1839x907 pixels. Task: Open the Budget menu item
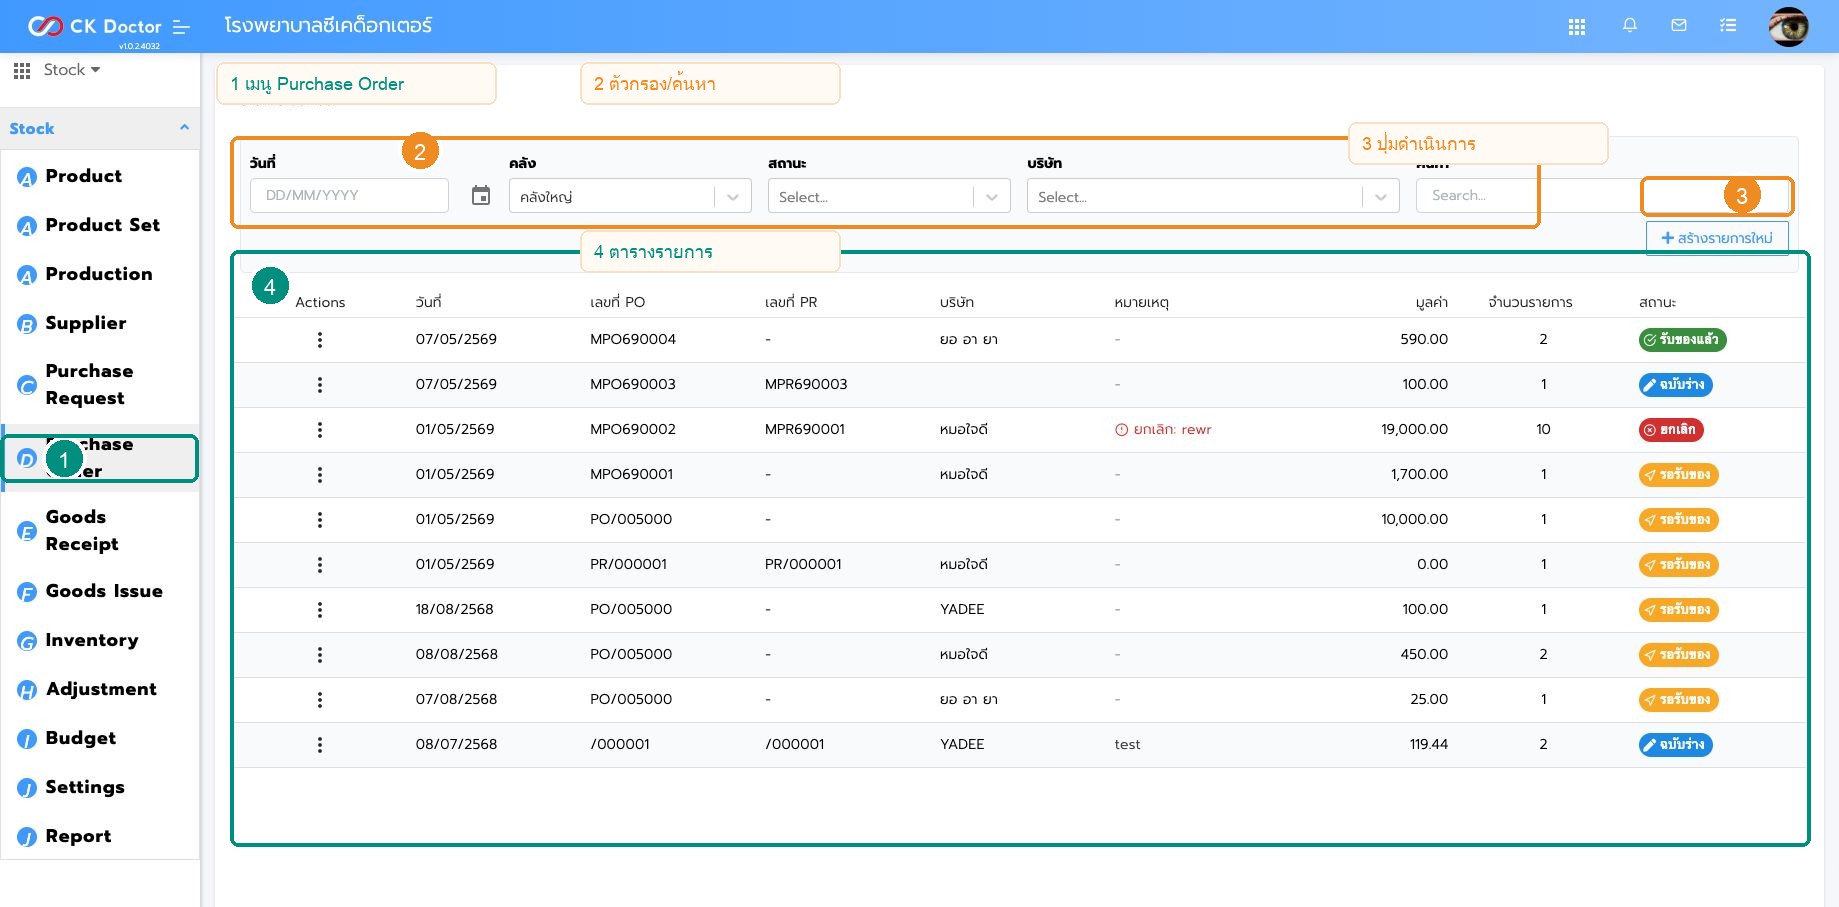click(81, 738)
